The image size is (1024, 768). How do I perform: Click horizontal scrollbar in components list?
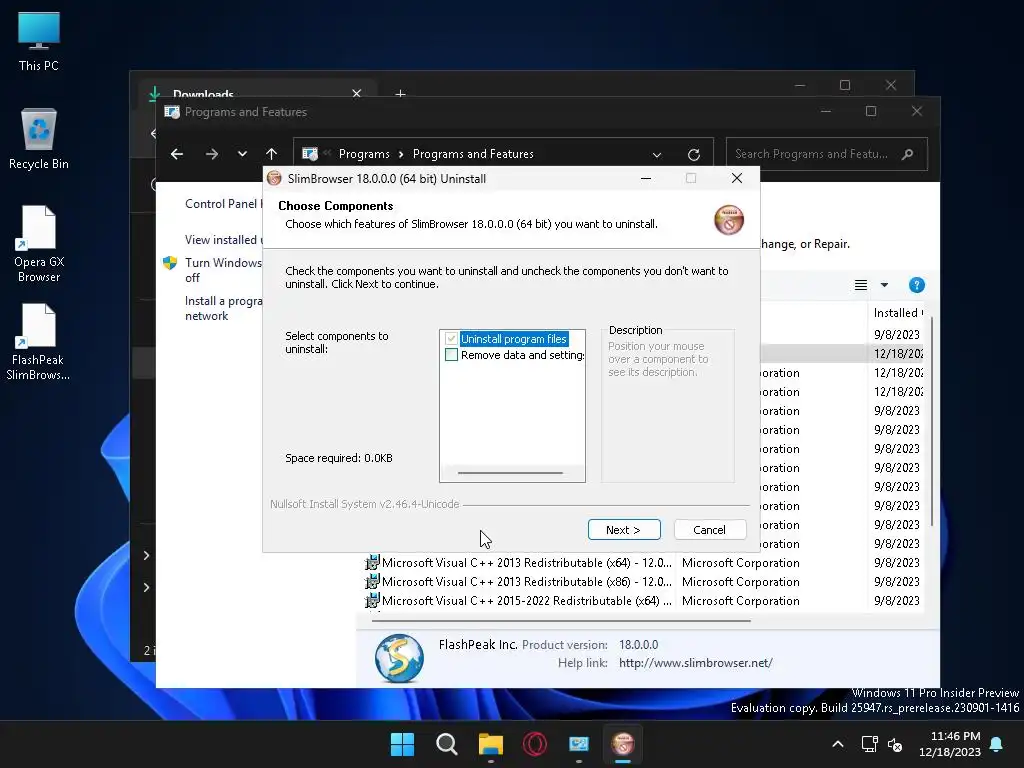510,472
